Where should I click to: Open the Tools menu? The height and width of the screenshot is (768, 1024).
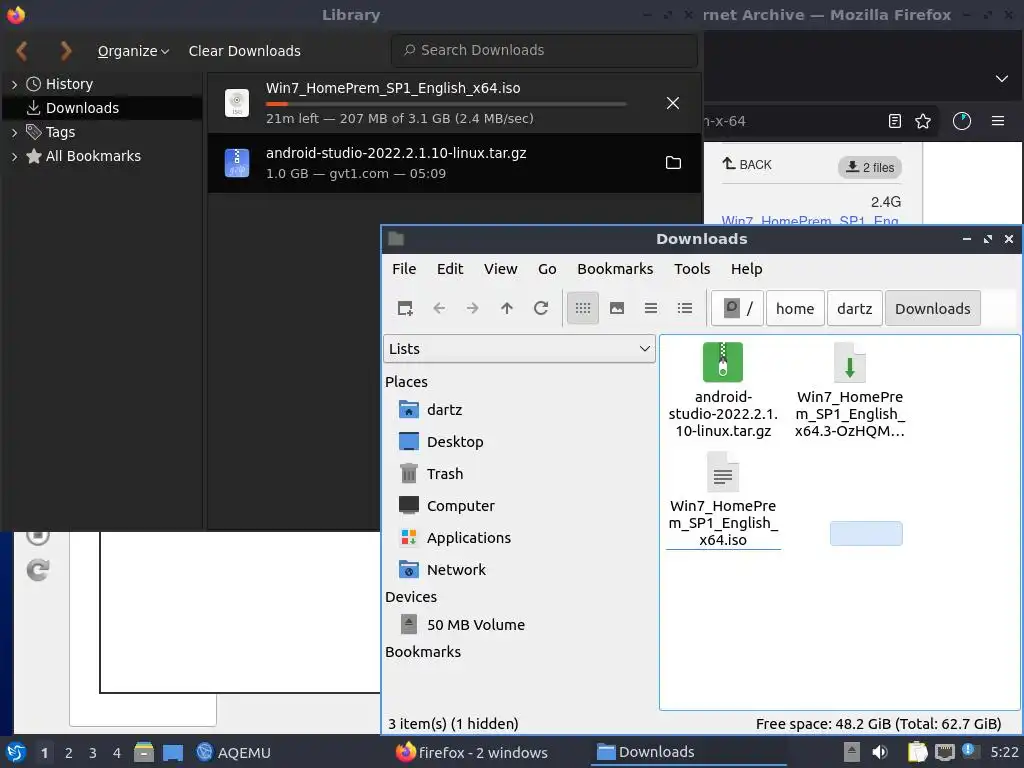pos(692,269)
